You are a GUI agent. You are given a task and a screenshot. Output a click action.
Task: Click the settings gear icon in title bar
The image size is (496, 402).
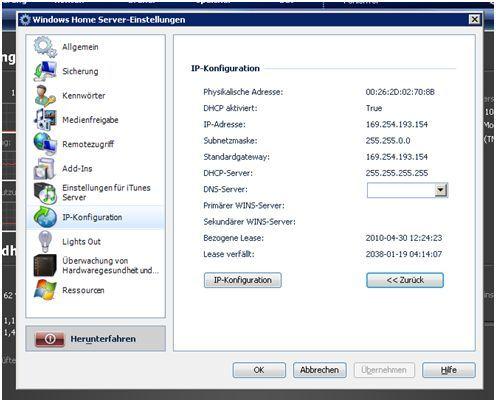point(25,20)
